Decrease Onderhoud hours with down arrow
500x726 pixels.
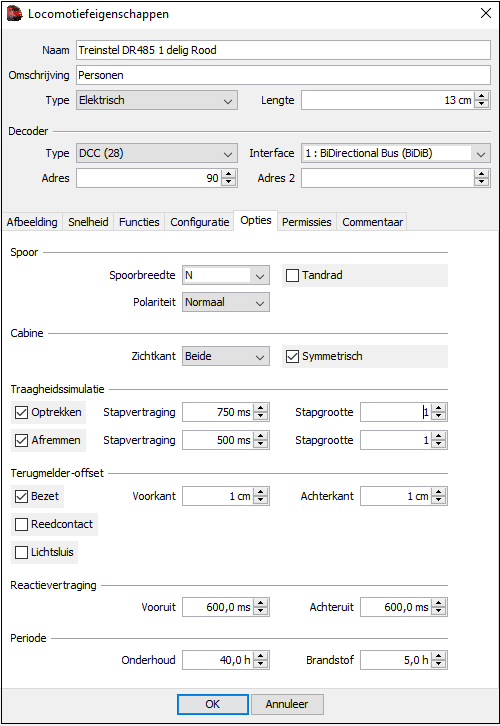click(261, 664)
